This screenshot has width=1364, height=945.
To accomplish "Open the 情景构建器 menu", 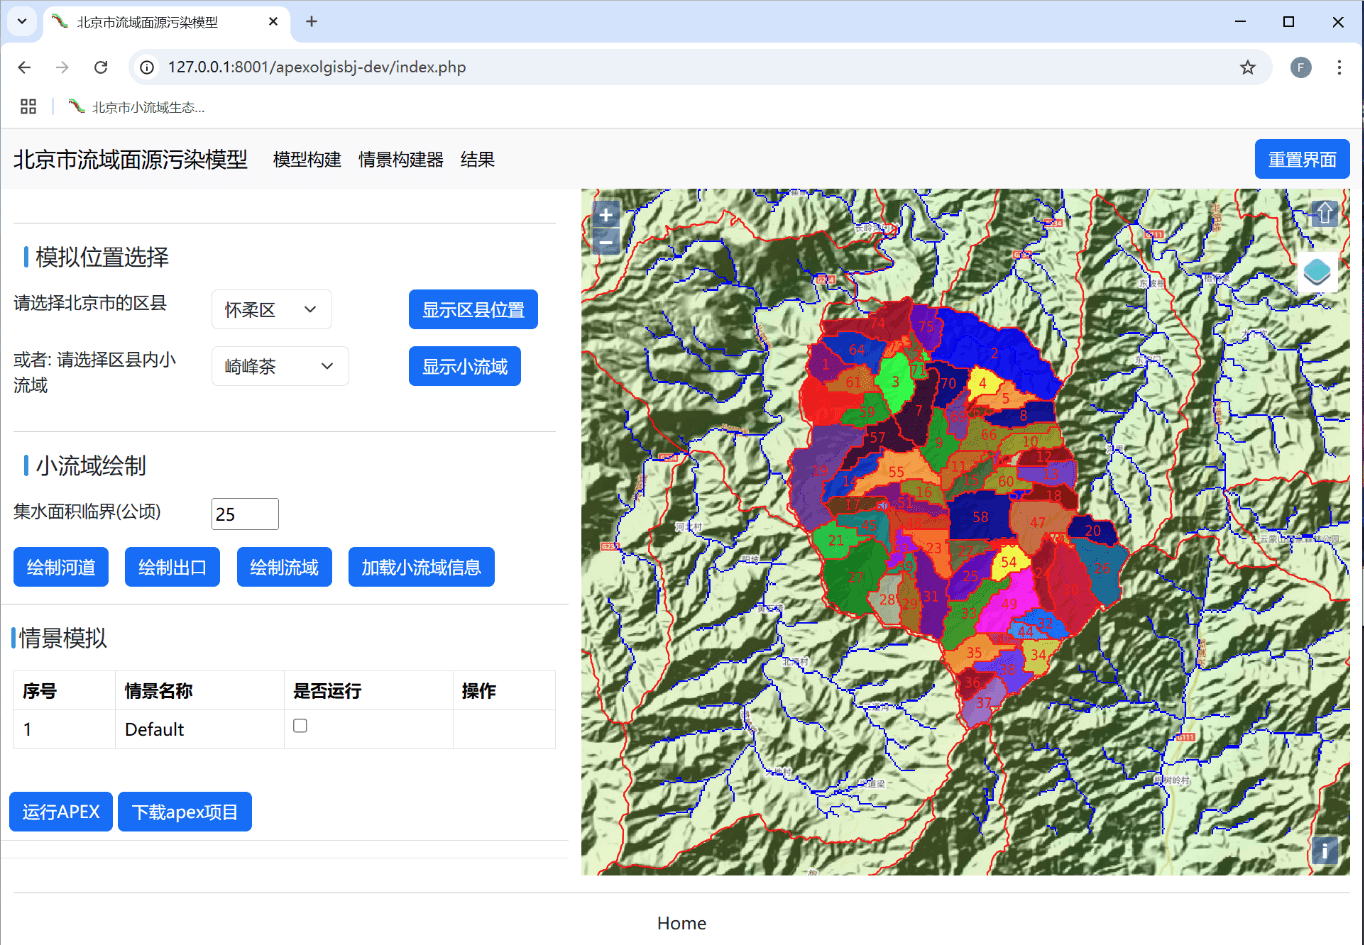I will click(x=401, y=160).
